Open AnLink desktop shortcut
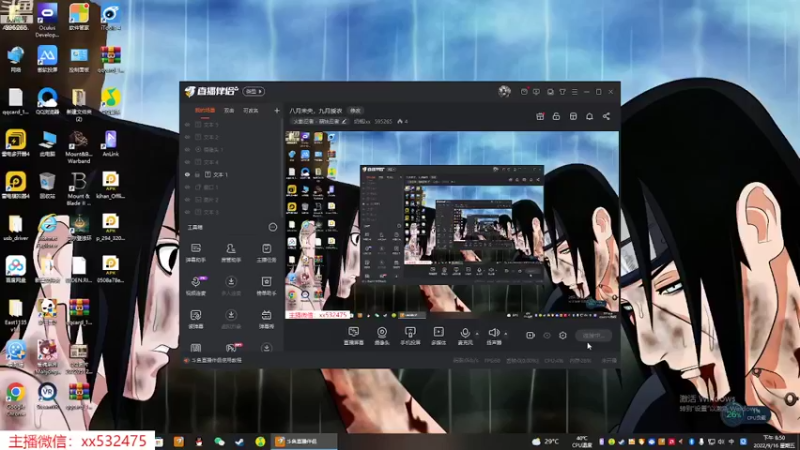The height and width of the screenshot is (450, 800). point(110,143)
